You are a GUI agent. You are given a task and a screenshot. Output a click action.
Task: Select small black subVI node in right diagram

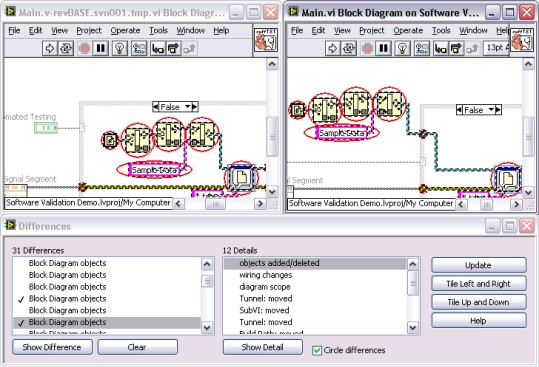pos(298,110)
